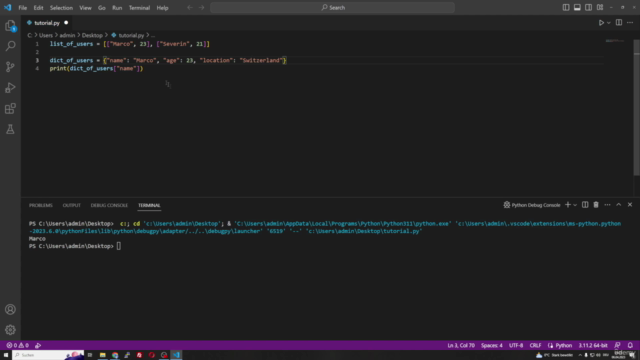
Task: Run the Python file with play button
Action: coord(601,23)
